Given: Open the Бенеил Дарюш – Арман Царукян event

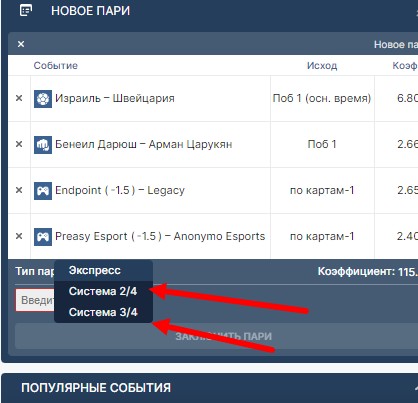Looking at the screenshot, I should coord(144,144).
